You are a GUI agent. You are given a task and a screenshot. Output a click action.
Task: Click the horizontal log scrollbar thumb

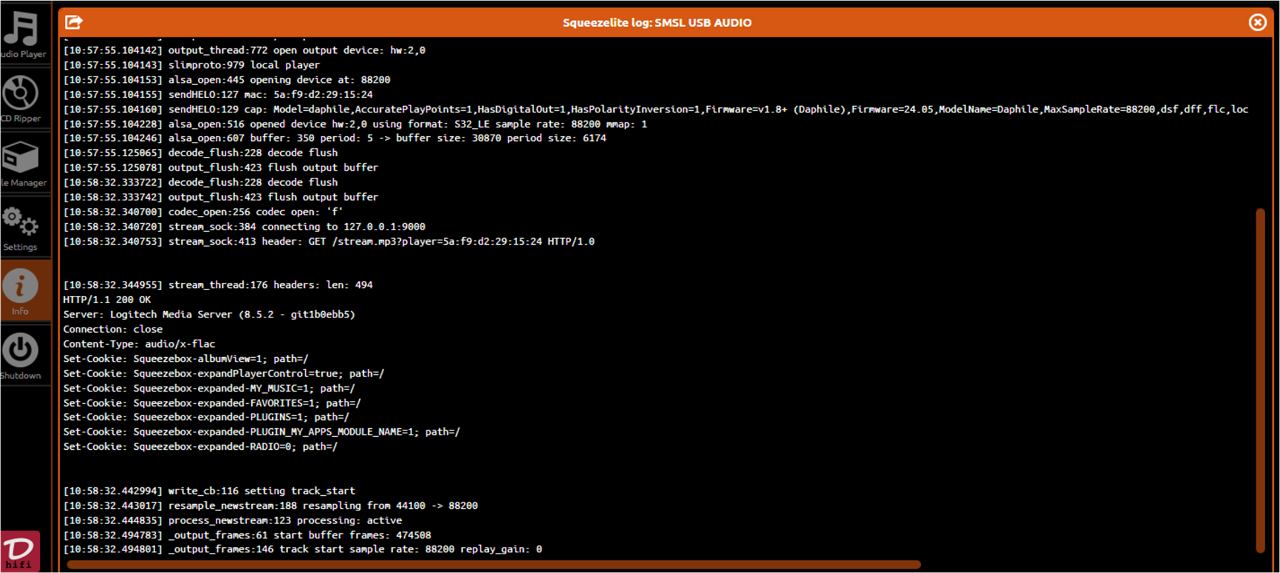click(494, 565)
